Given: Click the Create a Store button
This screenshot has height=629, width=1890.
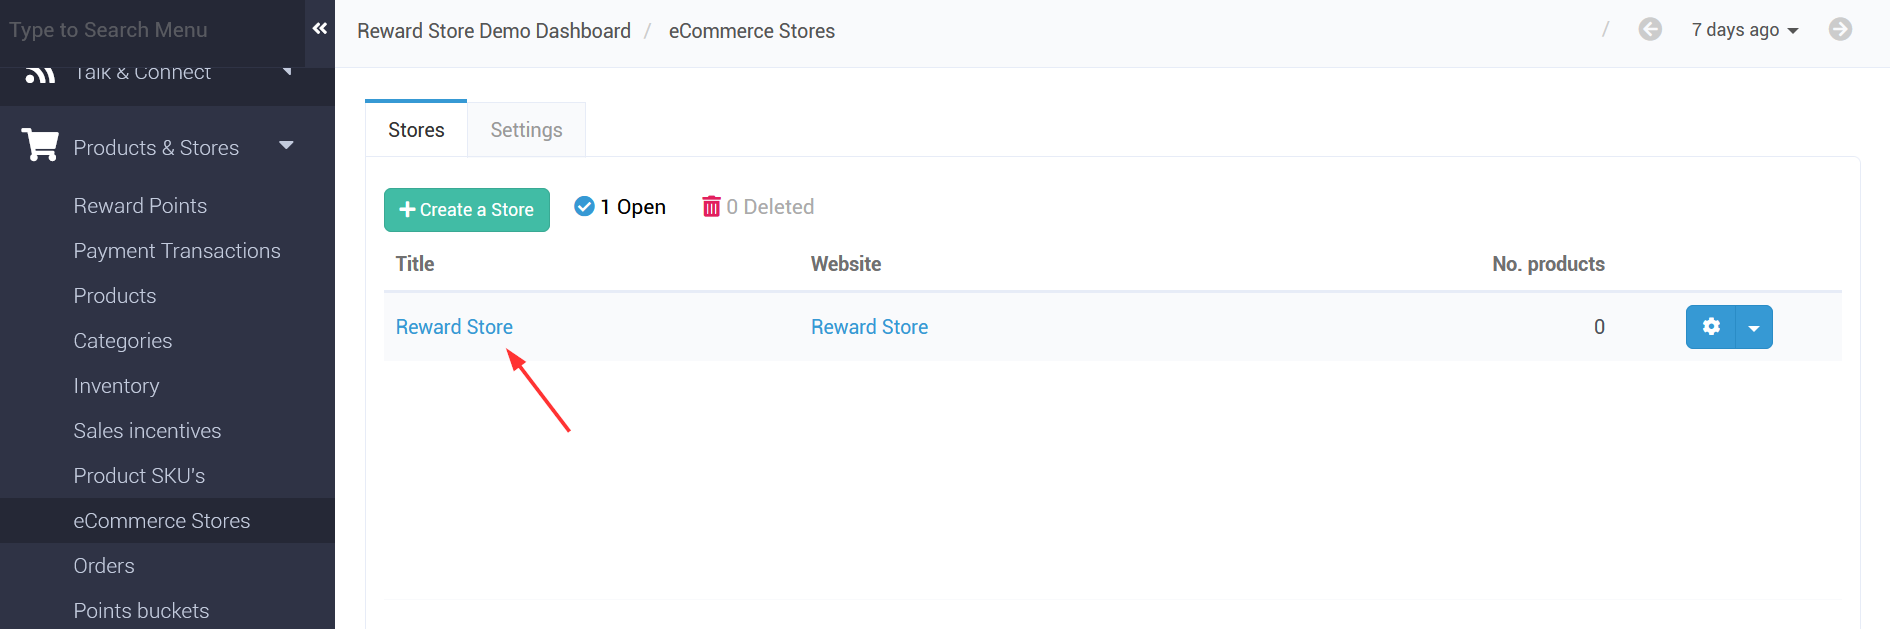Looking at the screenshot, I should (467, 210).
